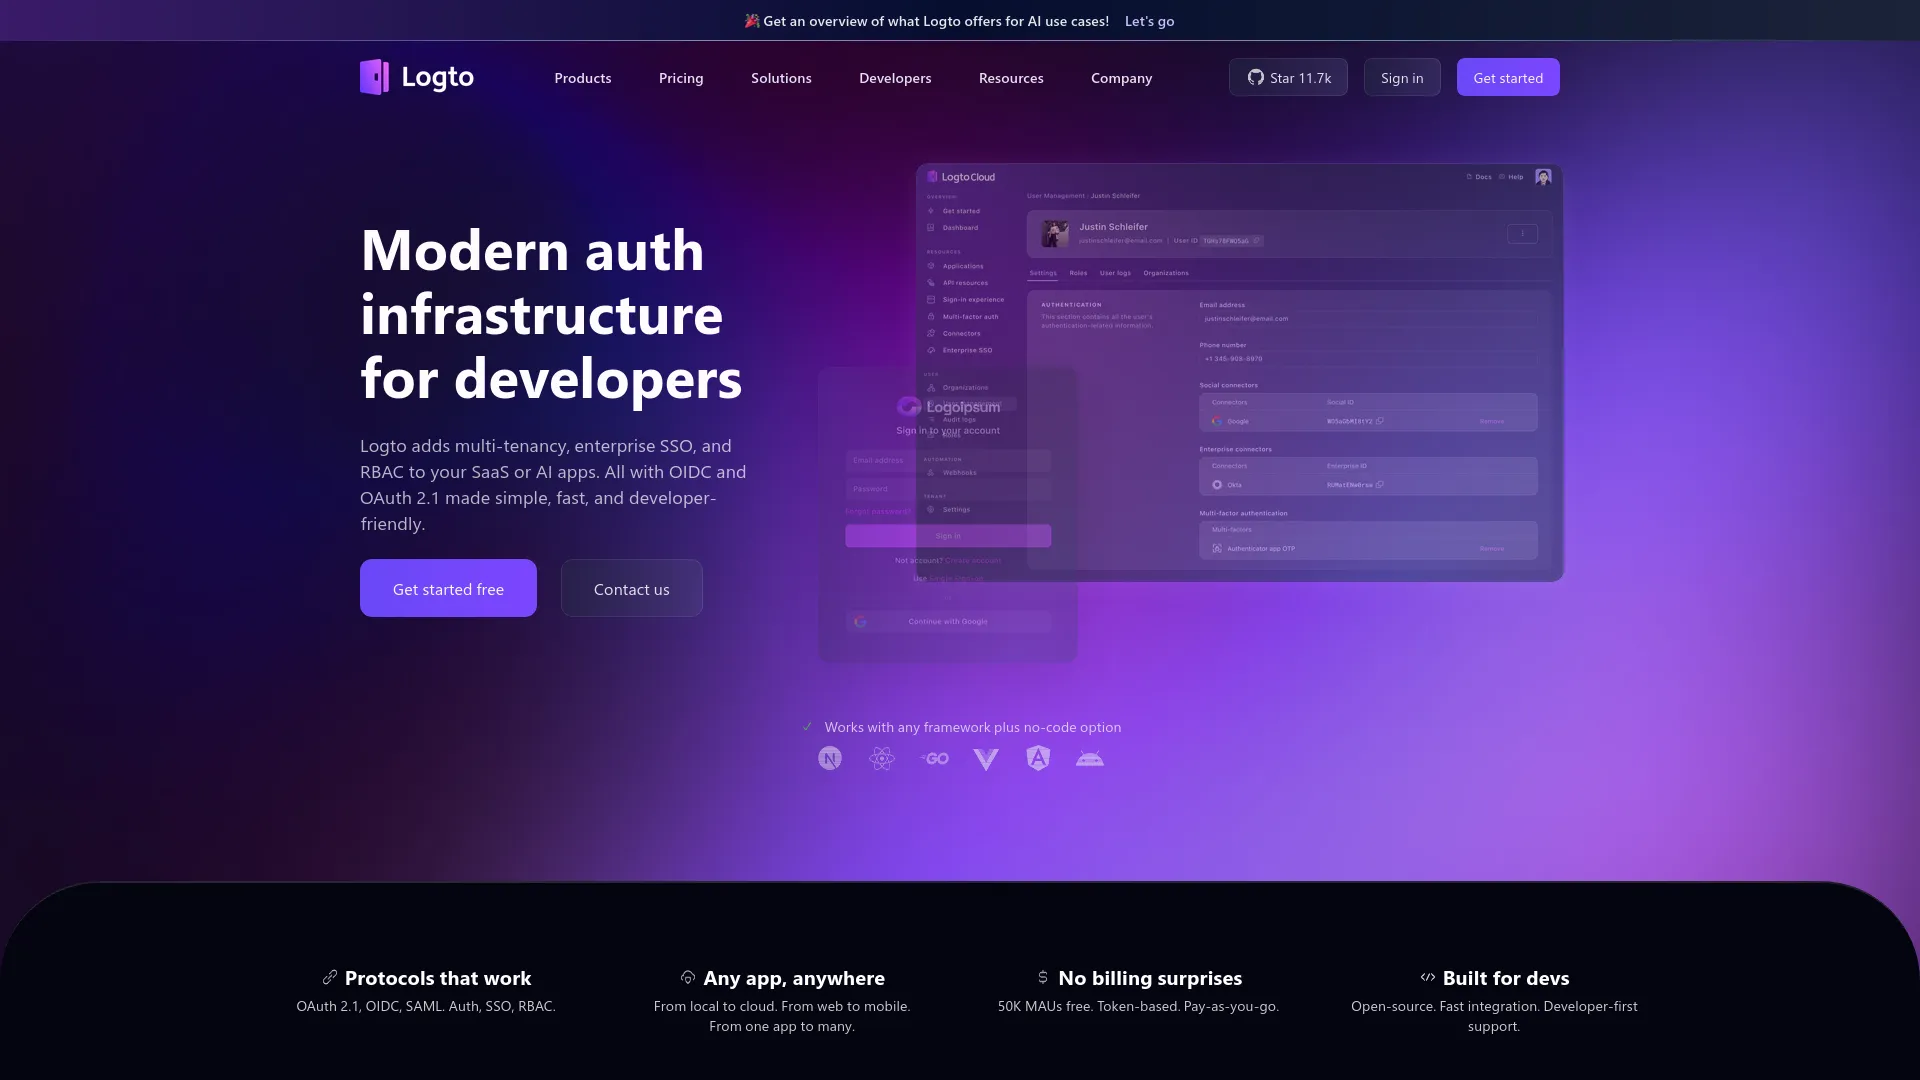Open the Company menu
This screenshot has width=1920, height=1080.
[1121, 78]
